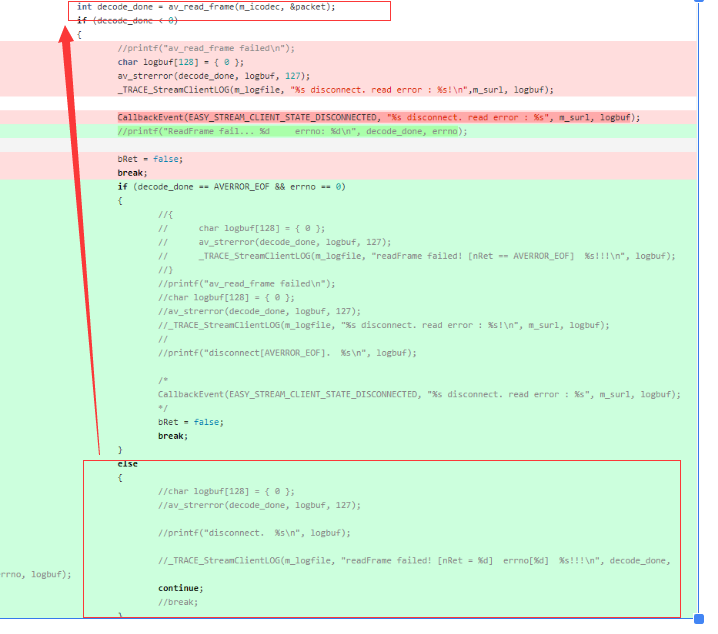718x634 pixels.
Task: Click the line 'int decode_done = av_read_frame(m_icodec, &packet);'
Action: (206, 7)
